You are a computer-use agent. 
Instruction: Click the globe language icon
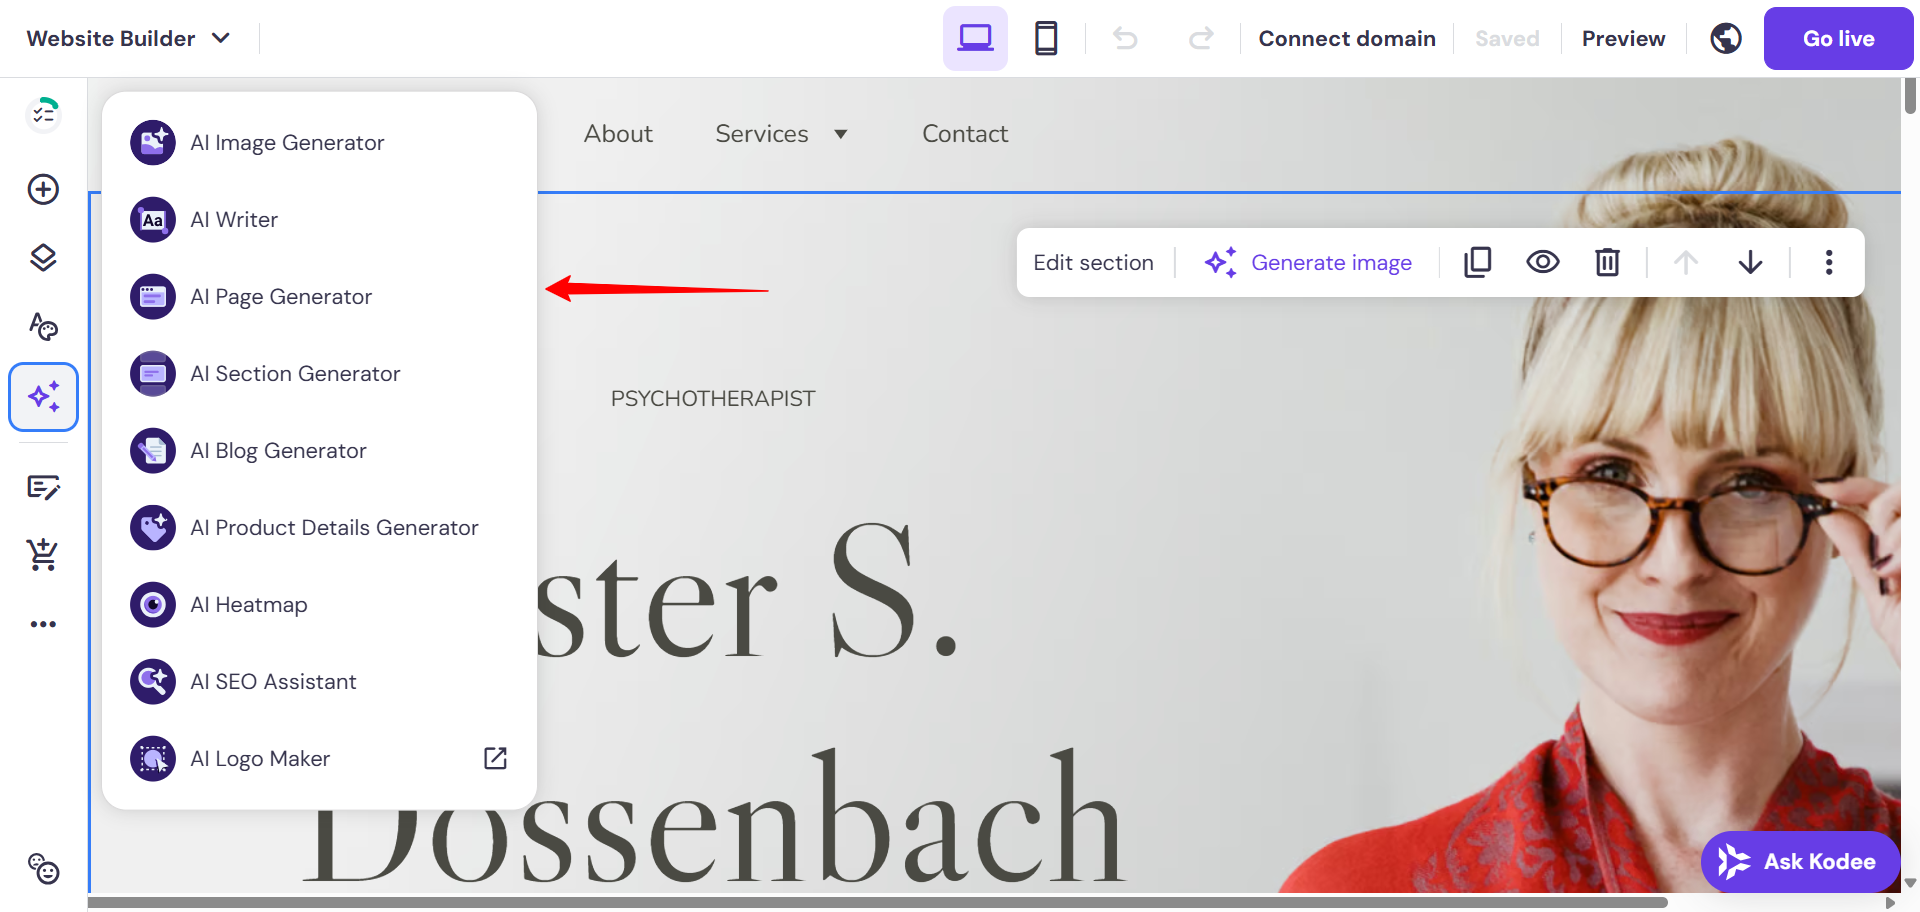click(1725, 38)
